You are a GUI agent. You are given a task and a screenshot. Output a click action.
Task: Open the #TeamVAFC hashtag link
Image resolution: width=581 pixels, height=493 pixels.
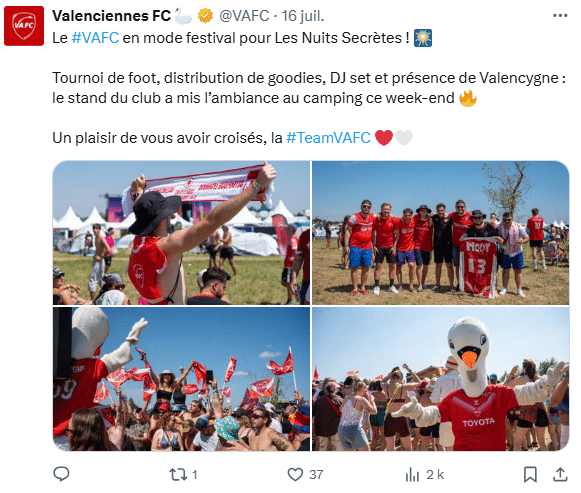coord(328,138)
